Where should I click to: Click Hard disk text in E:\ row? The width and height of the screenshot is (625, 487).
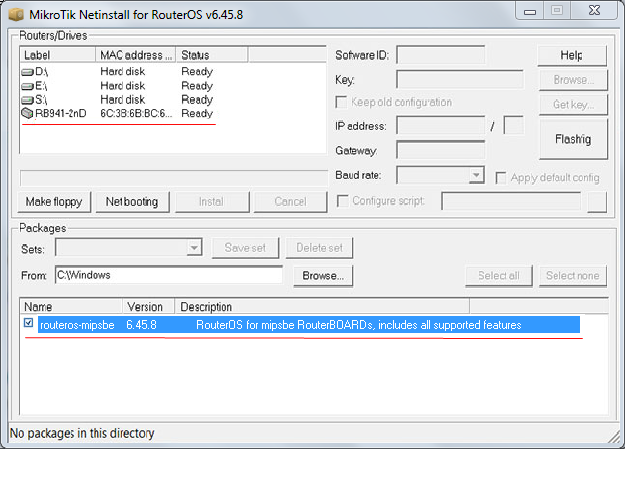[x=123, y=86]
